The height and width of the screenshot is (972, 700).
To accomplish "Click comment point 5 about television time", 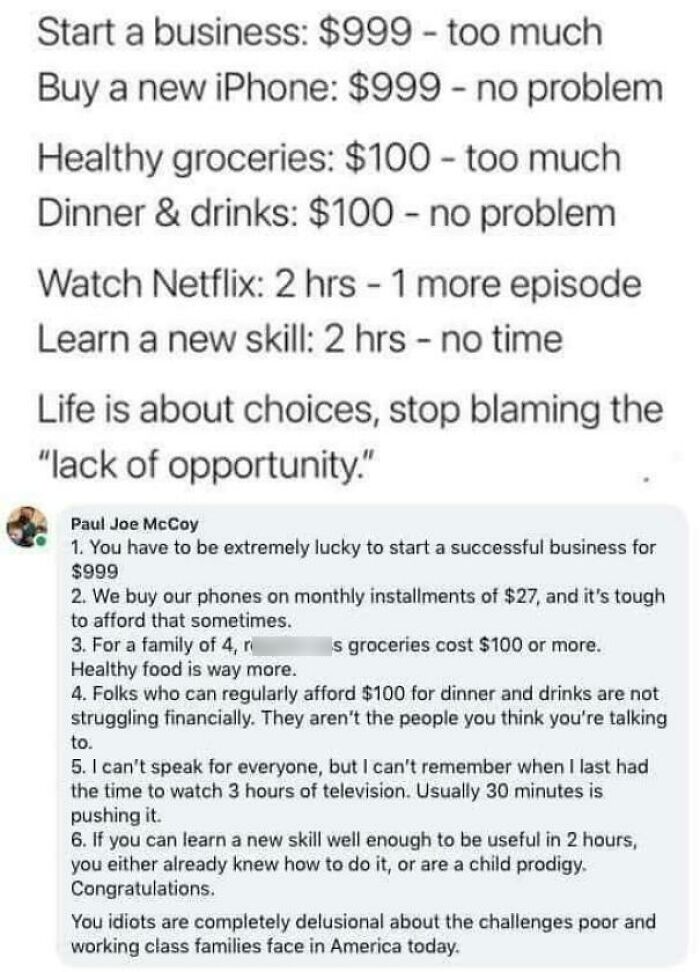I will coord(360,791).
